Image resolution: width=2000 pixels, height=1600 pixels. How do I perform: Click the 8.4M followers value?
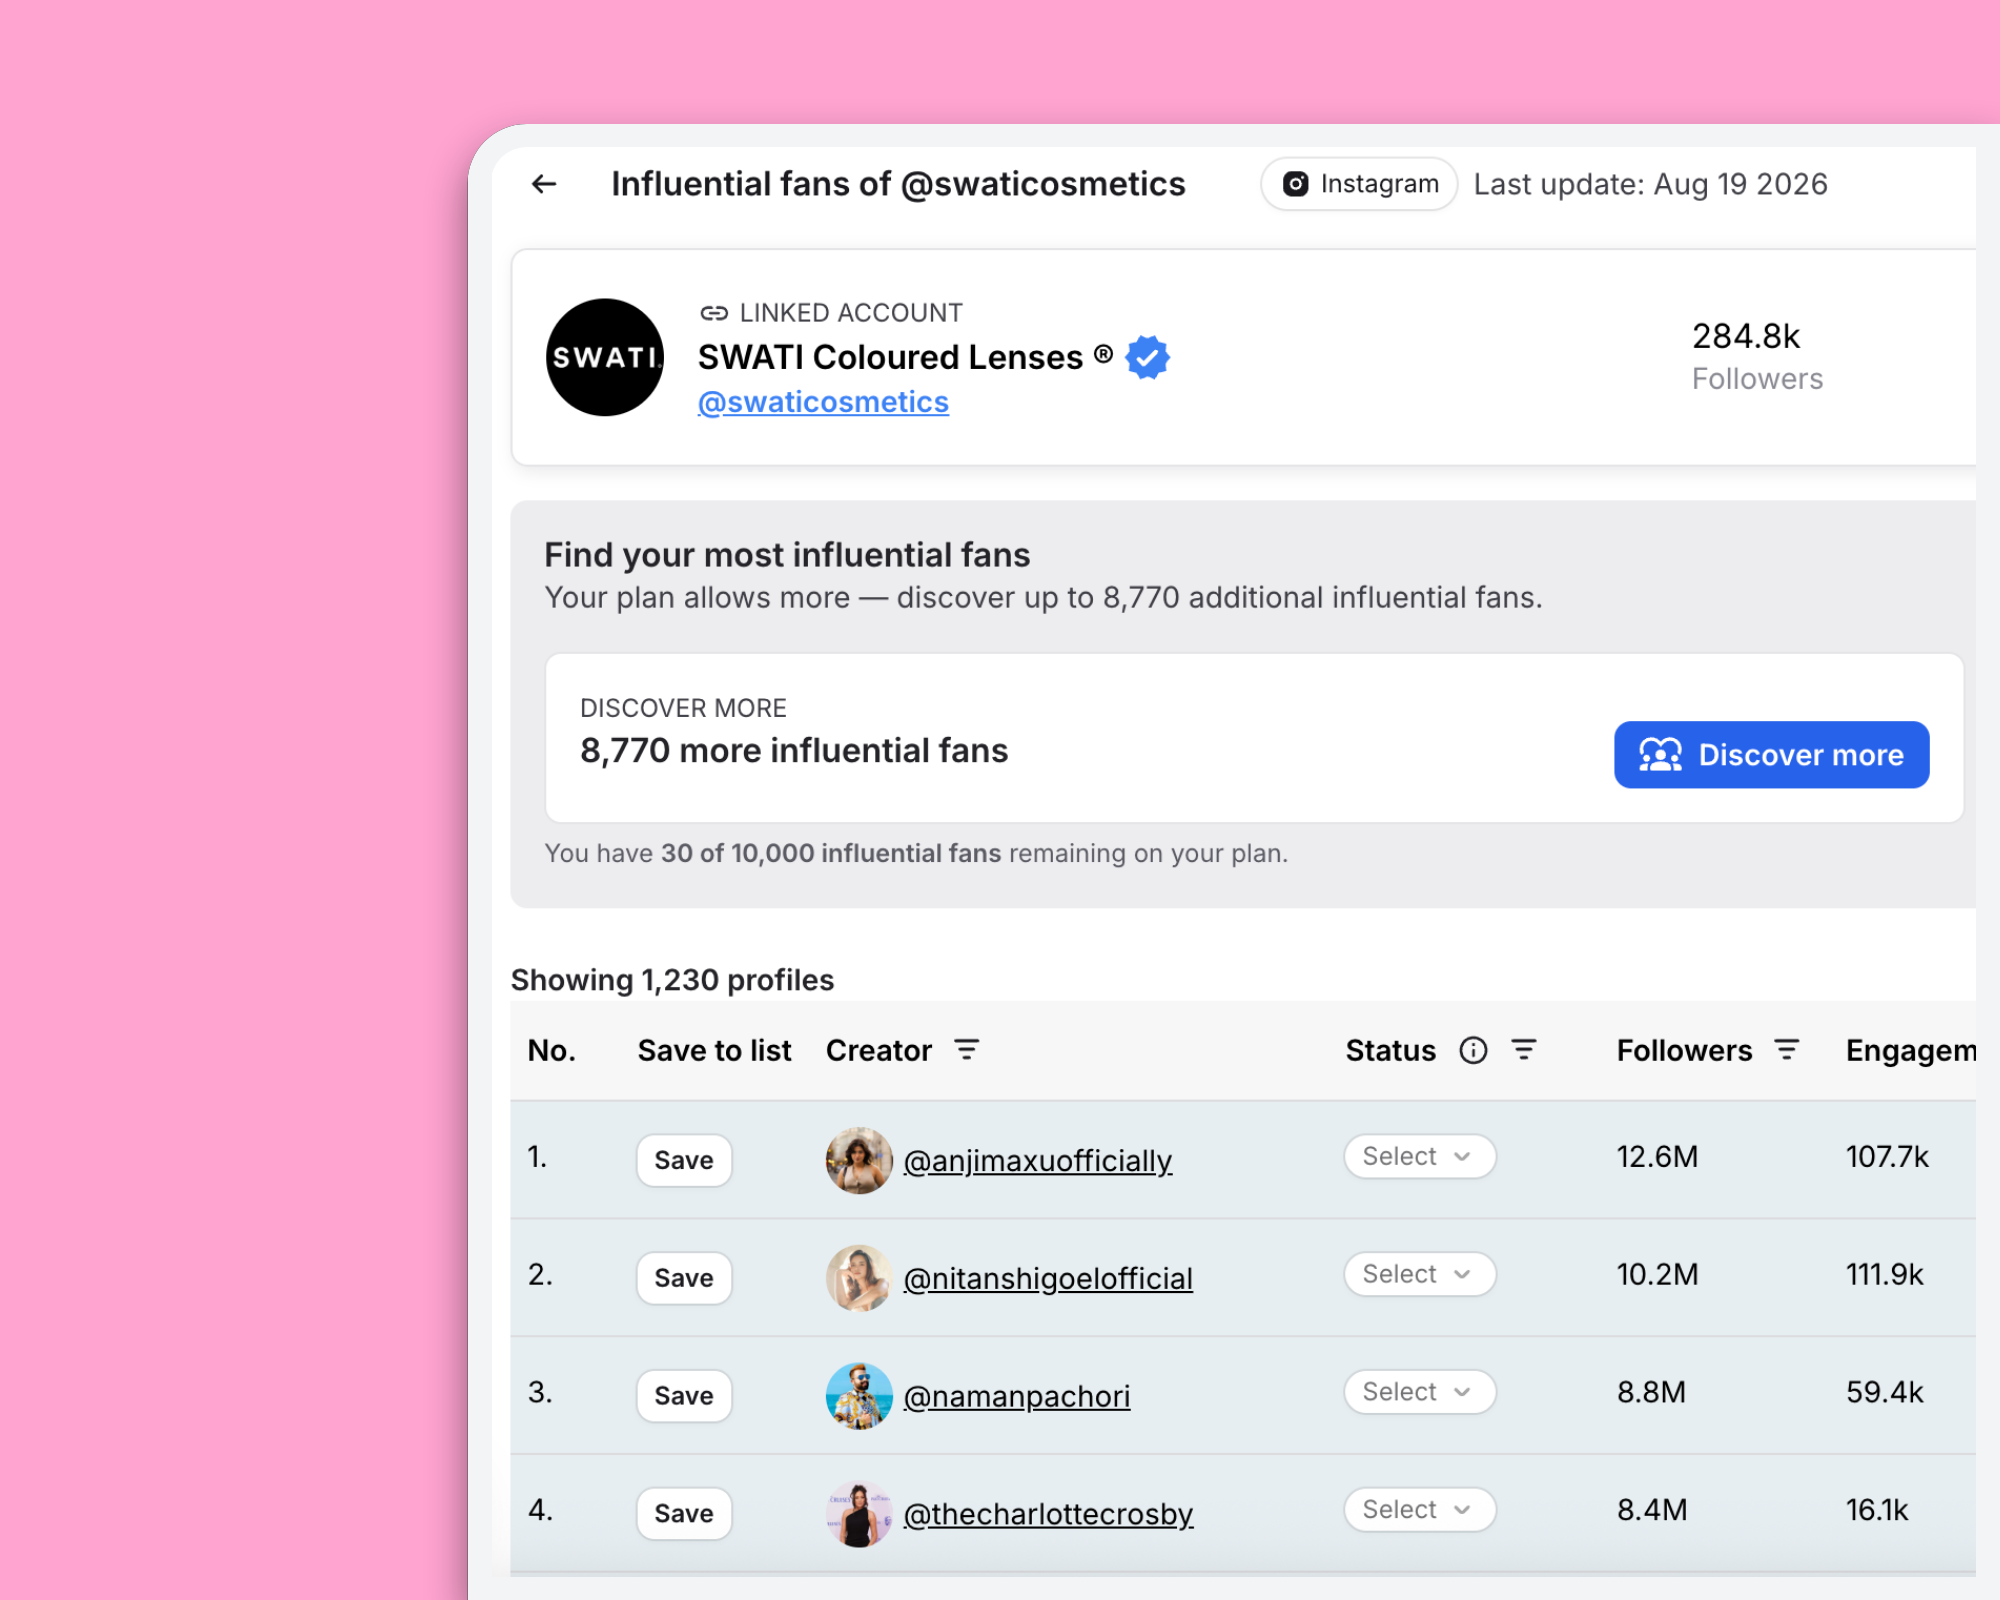[1652, 1510]
